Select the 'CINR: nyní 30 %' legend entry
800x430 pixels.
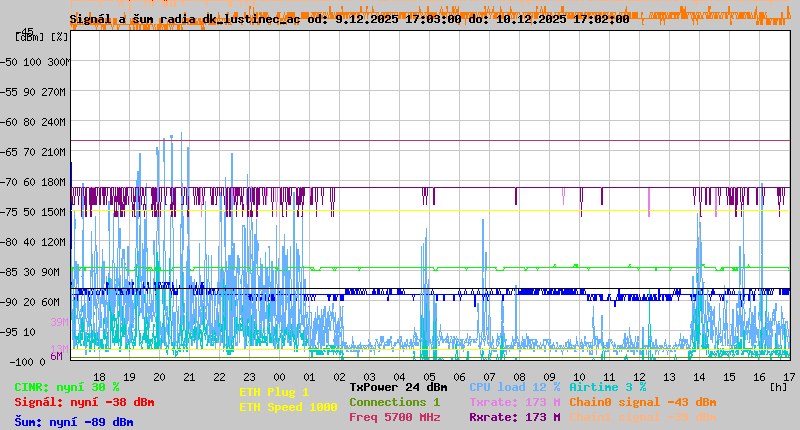[x=67, y=387]
